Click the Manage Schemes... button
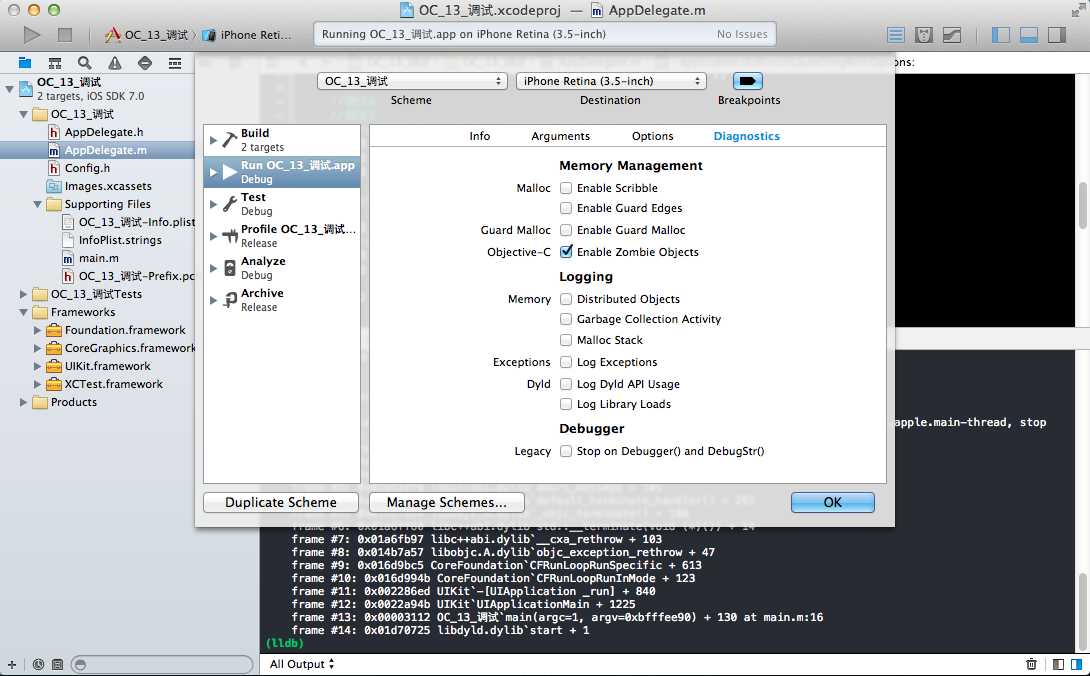The height and width of the screenshot is (676, 1090). (446, 502)
